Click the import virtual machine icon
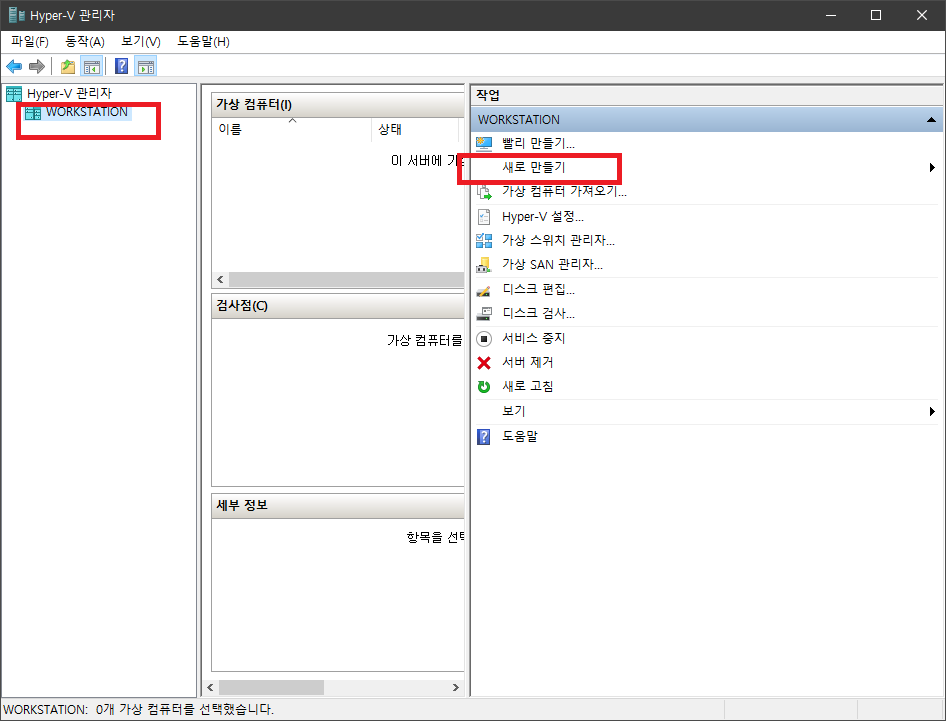 coord(484,192)
